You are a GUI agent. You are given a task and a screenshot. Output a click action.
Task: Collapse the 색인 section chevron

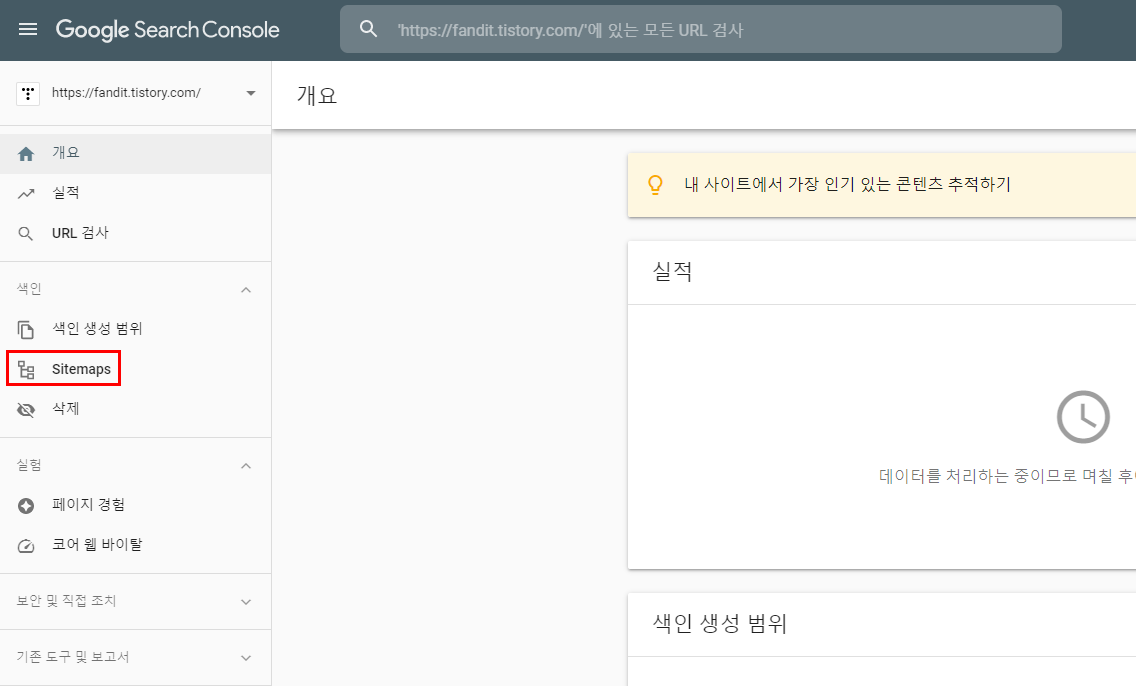(x=246, y=290)
